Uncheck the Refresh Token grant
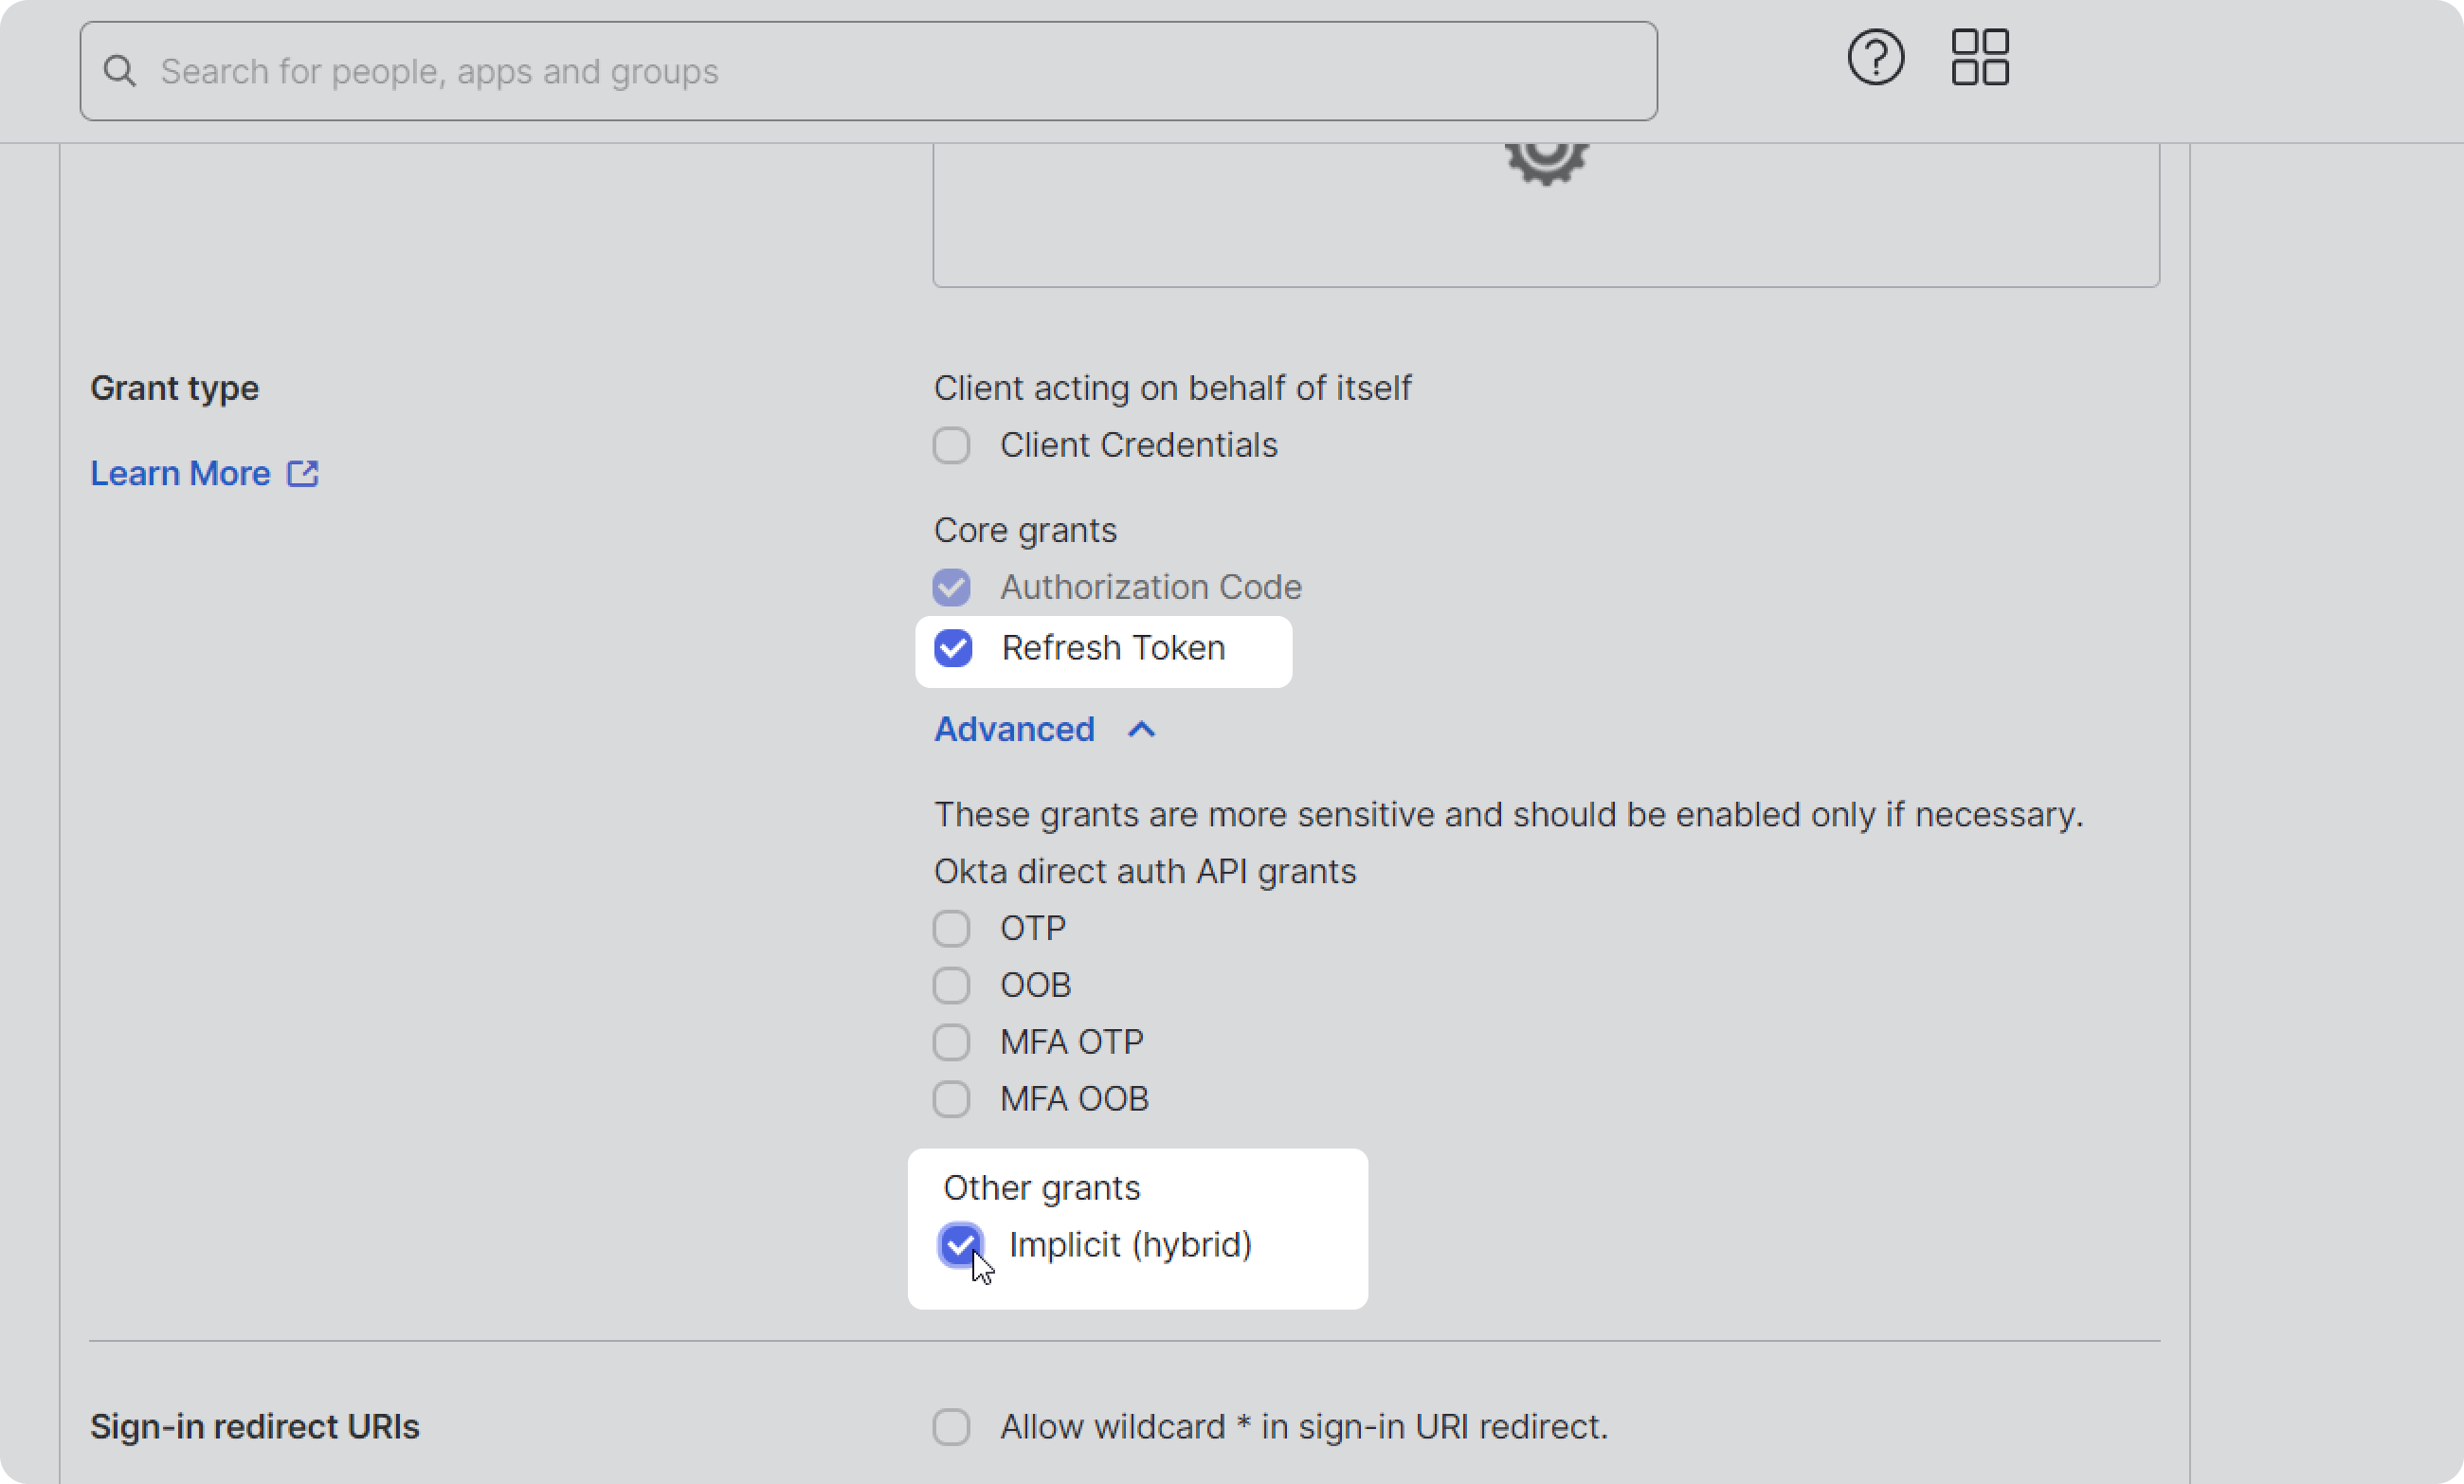Image resolution: width=2464 pixels, height=1484 pixels. click(953, 648)
